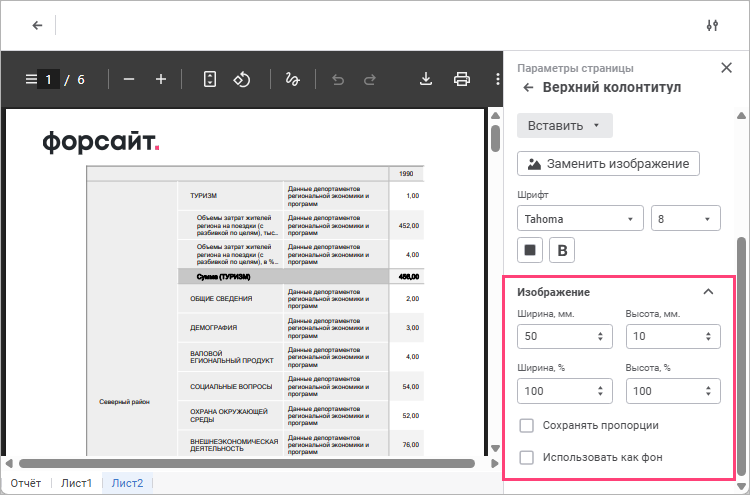Toggle the PDF sidebar menu icon
750x495 pixels.
pos(31,79)
